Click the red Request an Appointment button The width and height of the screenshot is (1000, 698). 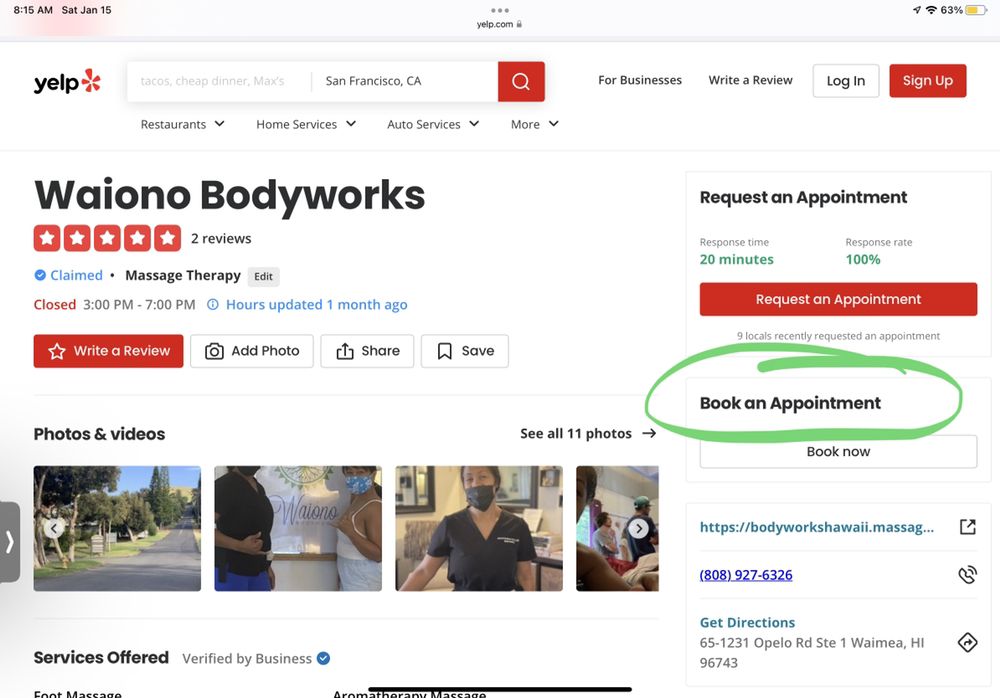point(838,299)
